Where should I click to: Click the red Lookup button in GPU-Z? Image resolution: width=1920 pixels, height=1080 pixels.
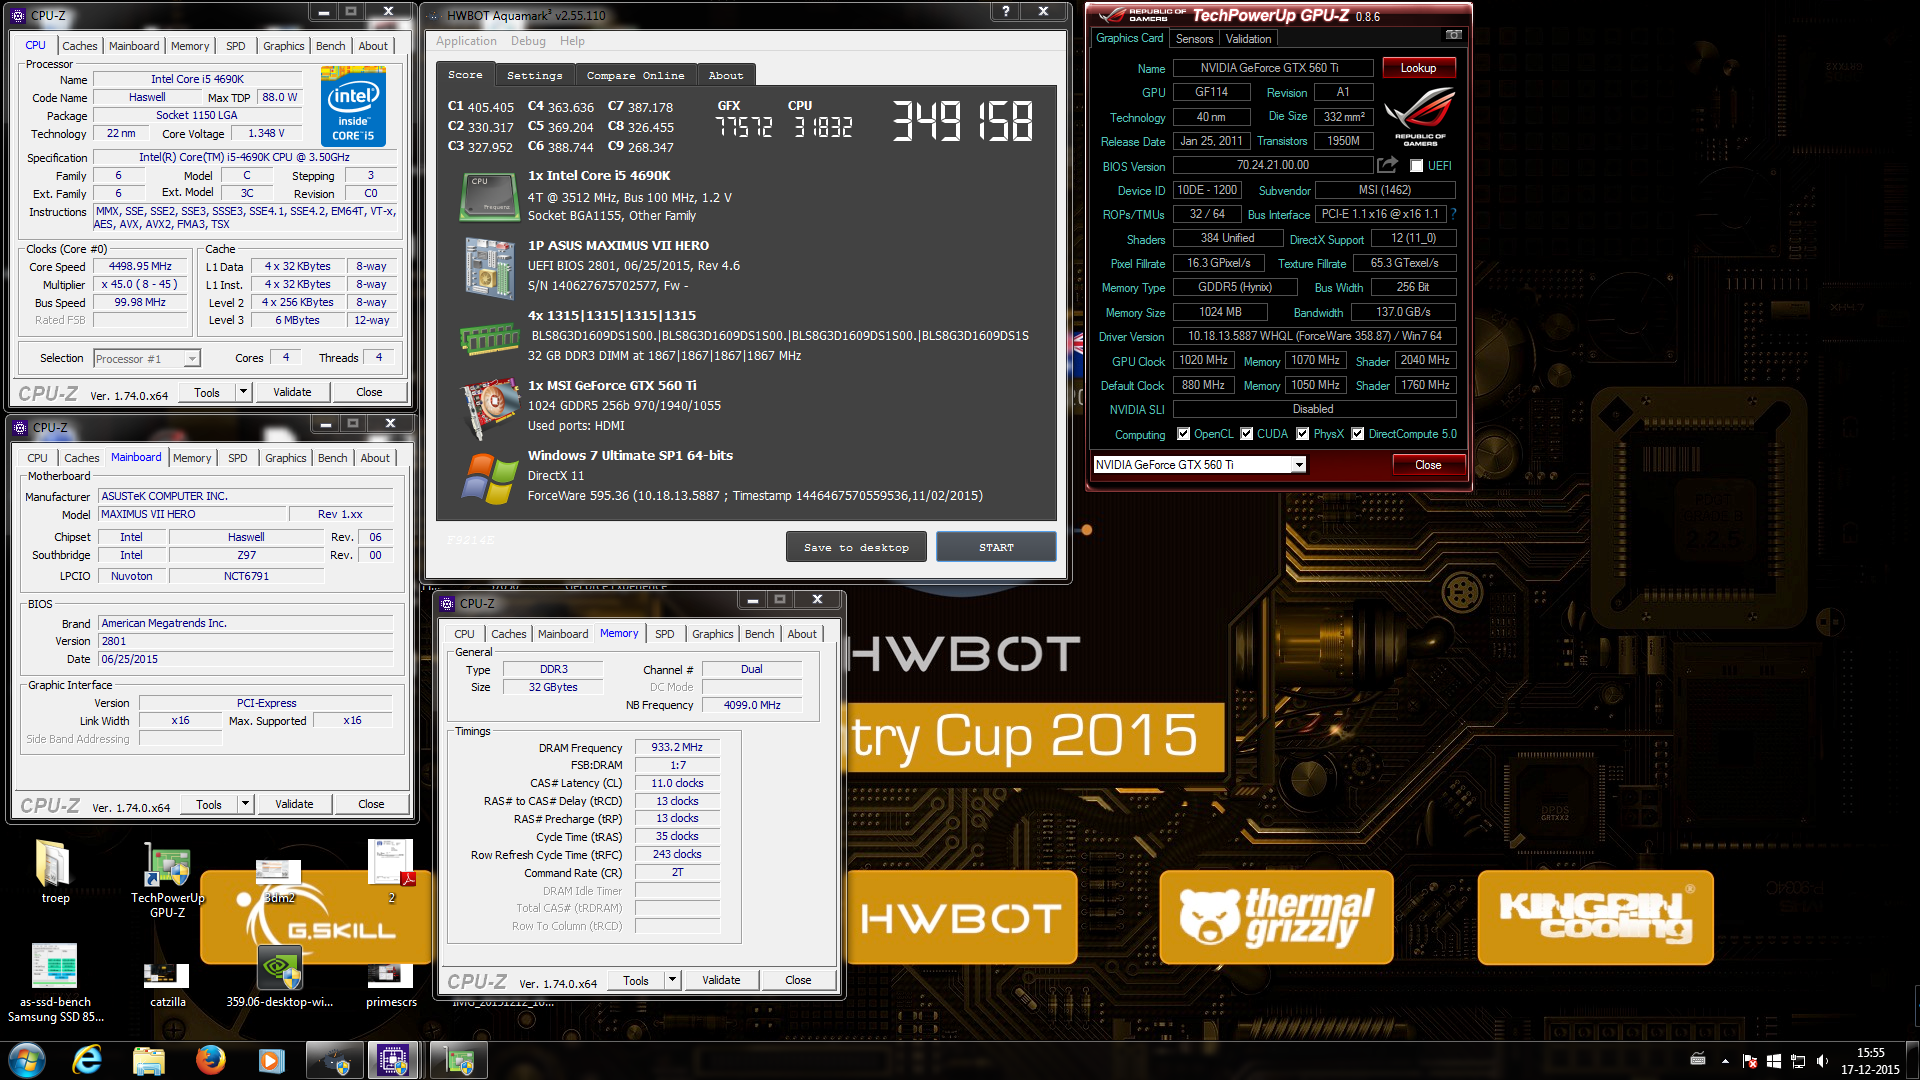click(x=1418, y=68)
